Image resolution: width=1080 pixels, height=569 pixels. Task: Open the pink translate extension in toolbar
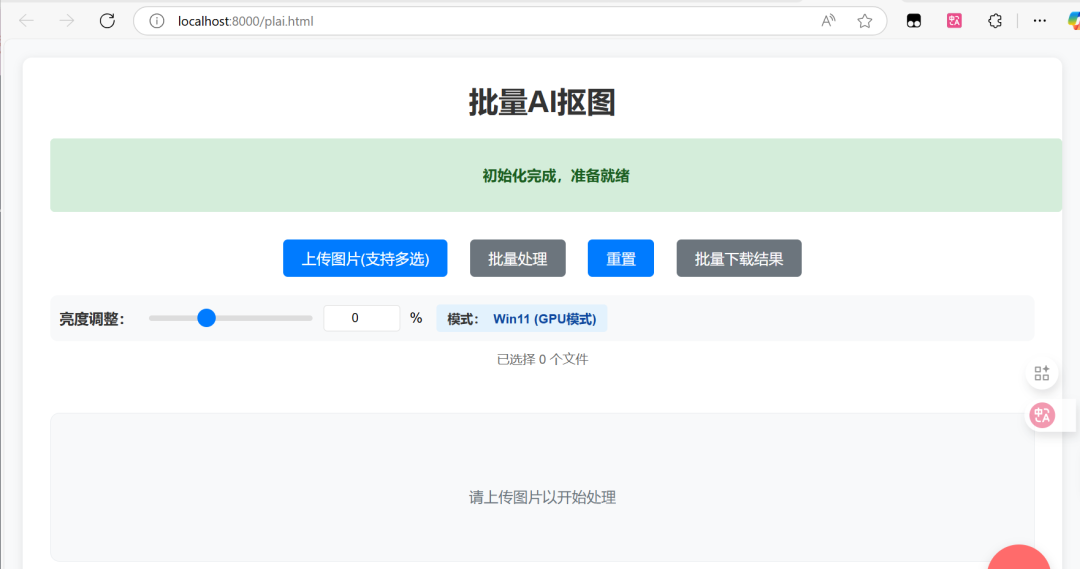tap(954, 21)
